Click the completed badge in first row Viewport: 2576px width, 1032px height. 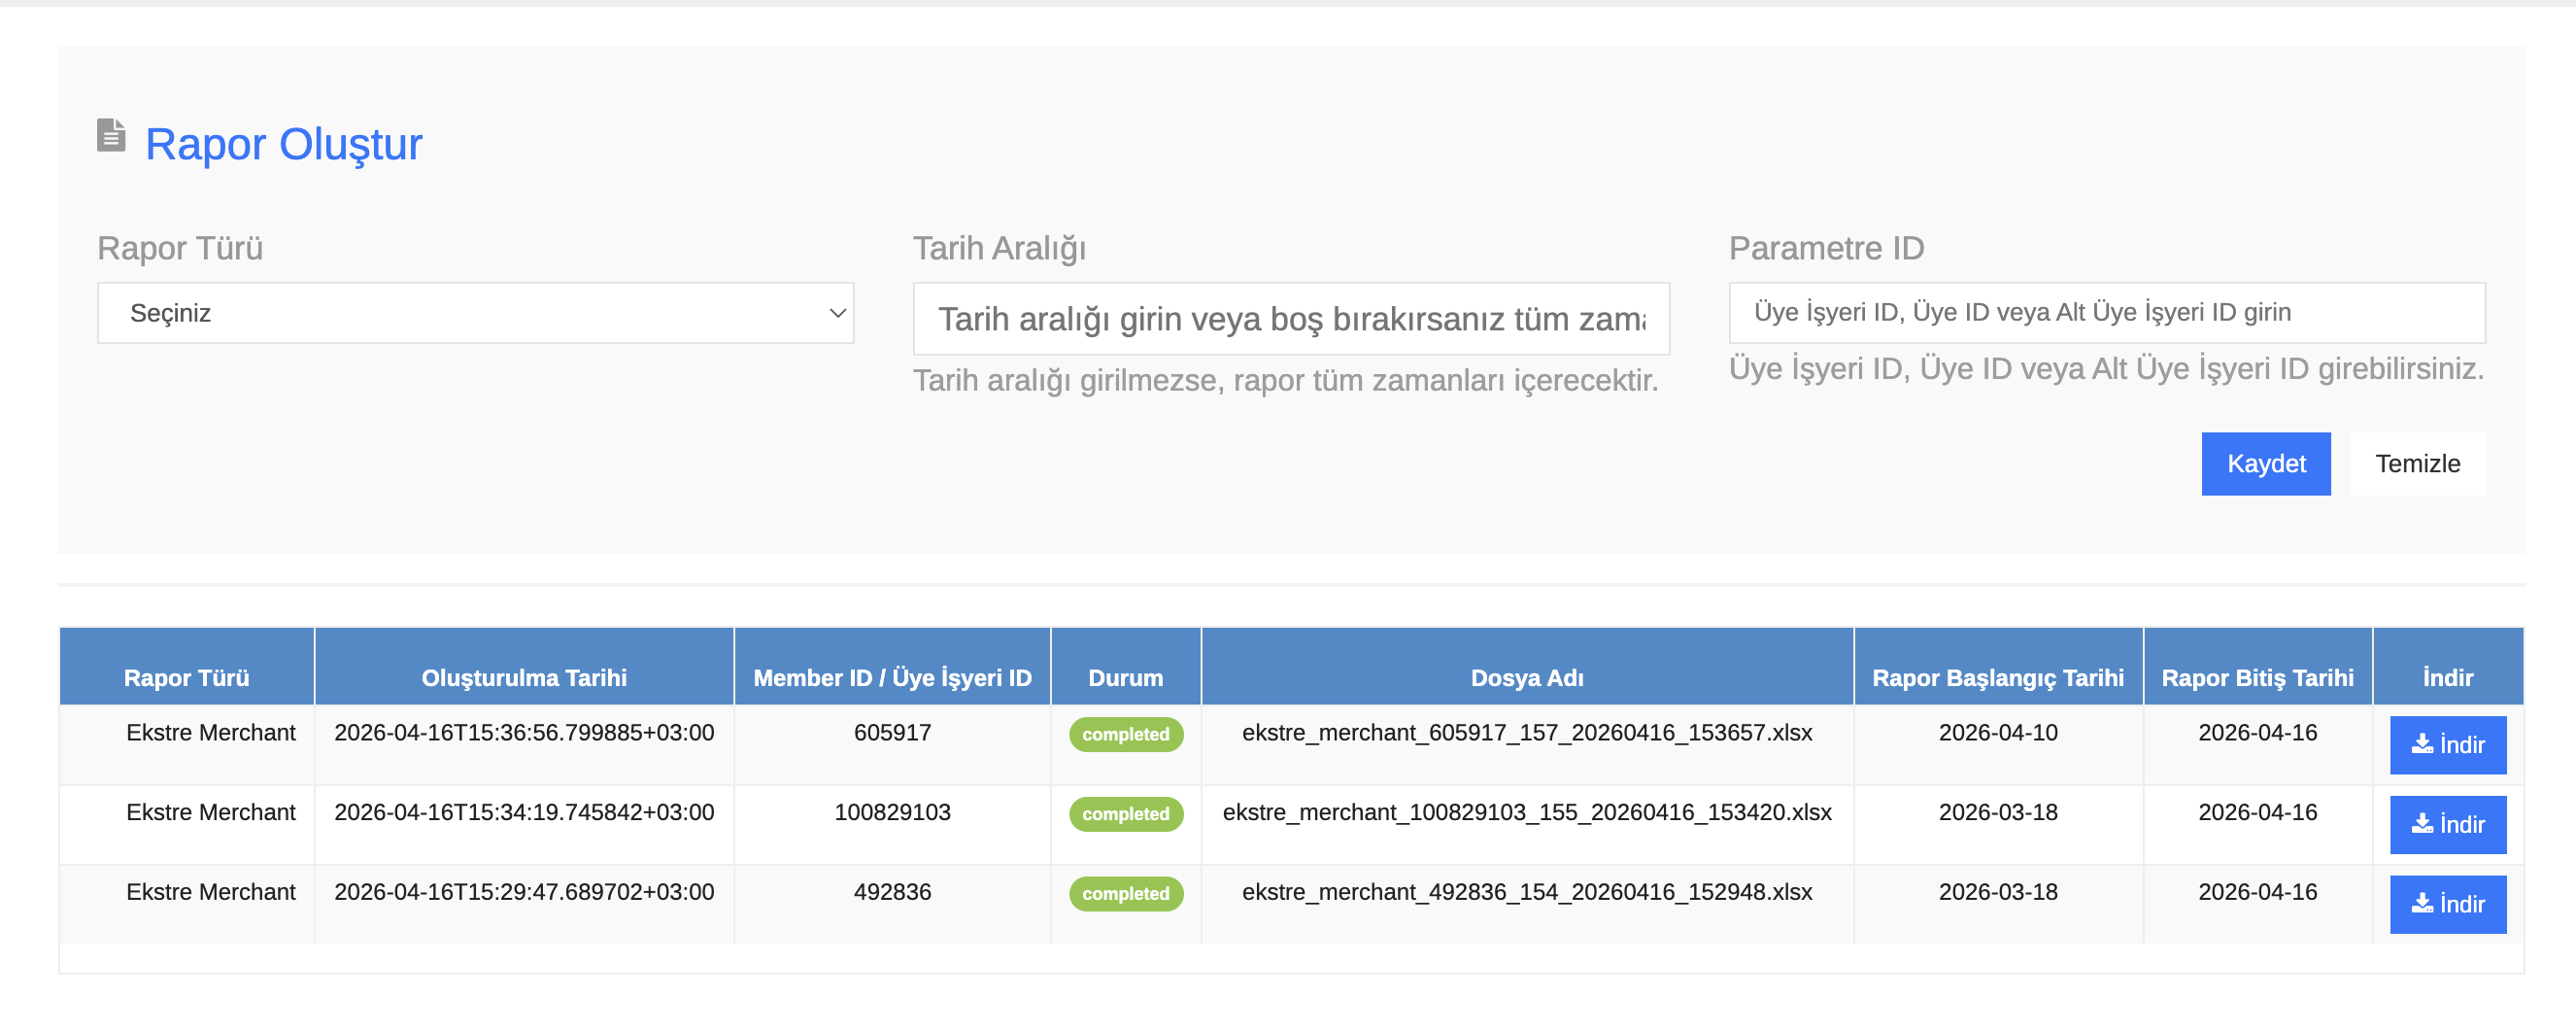point(1125,734)
